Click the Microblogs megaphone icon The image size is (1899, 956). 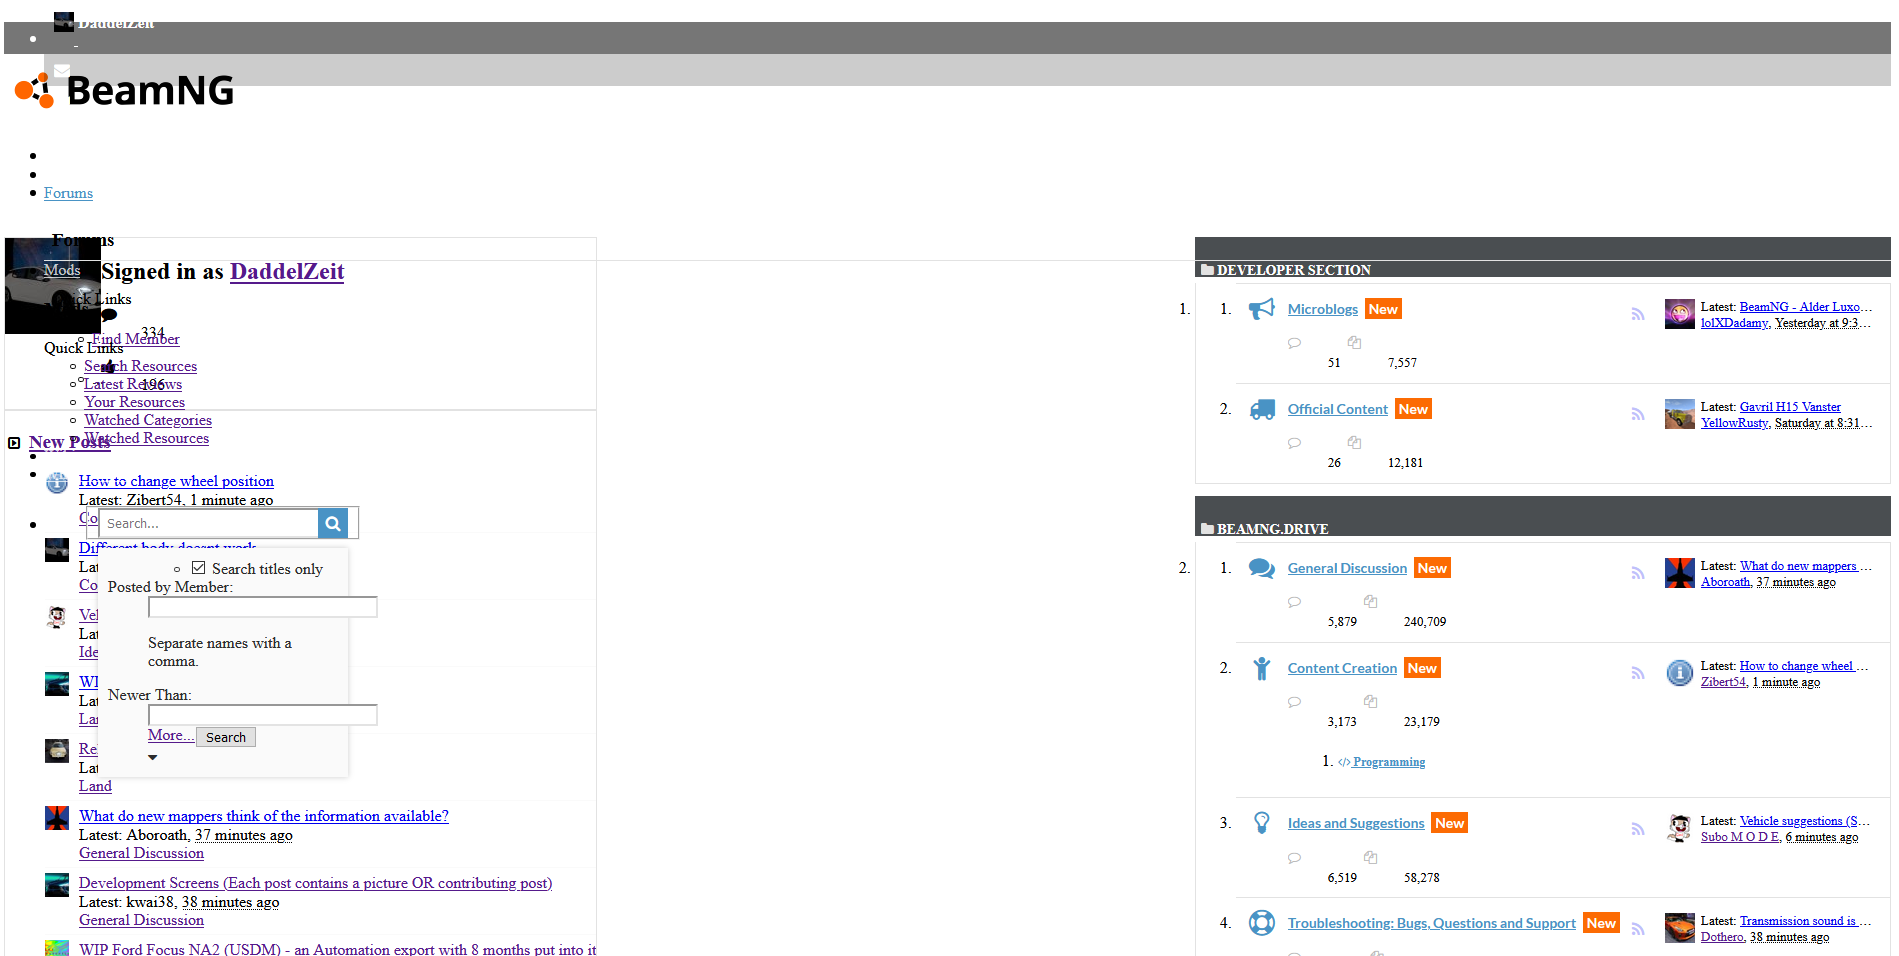pos(1262,309)
